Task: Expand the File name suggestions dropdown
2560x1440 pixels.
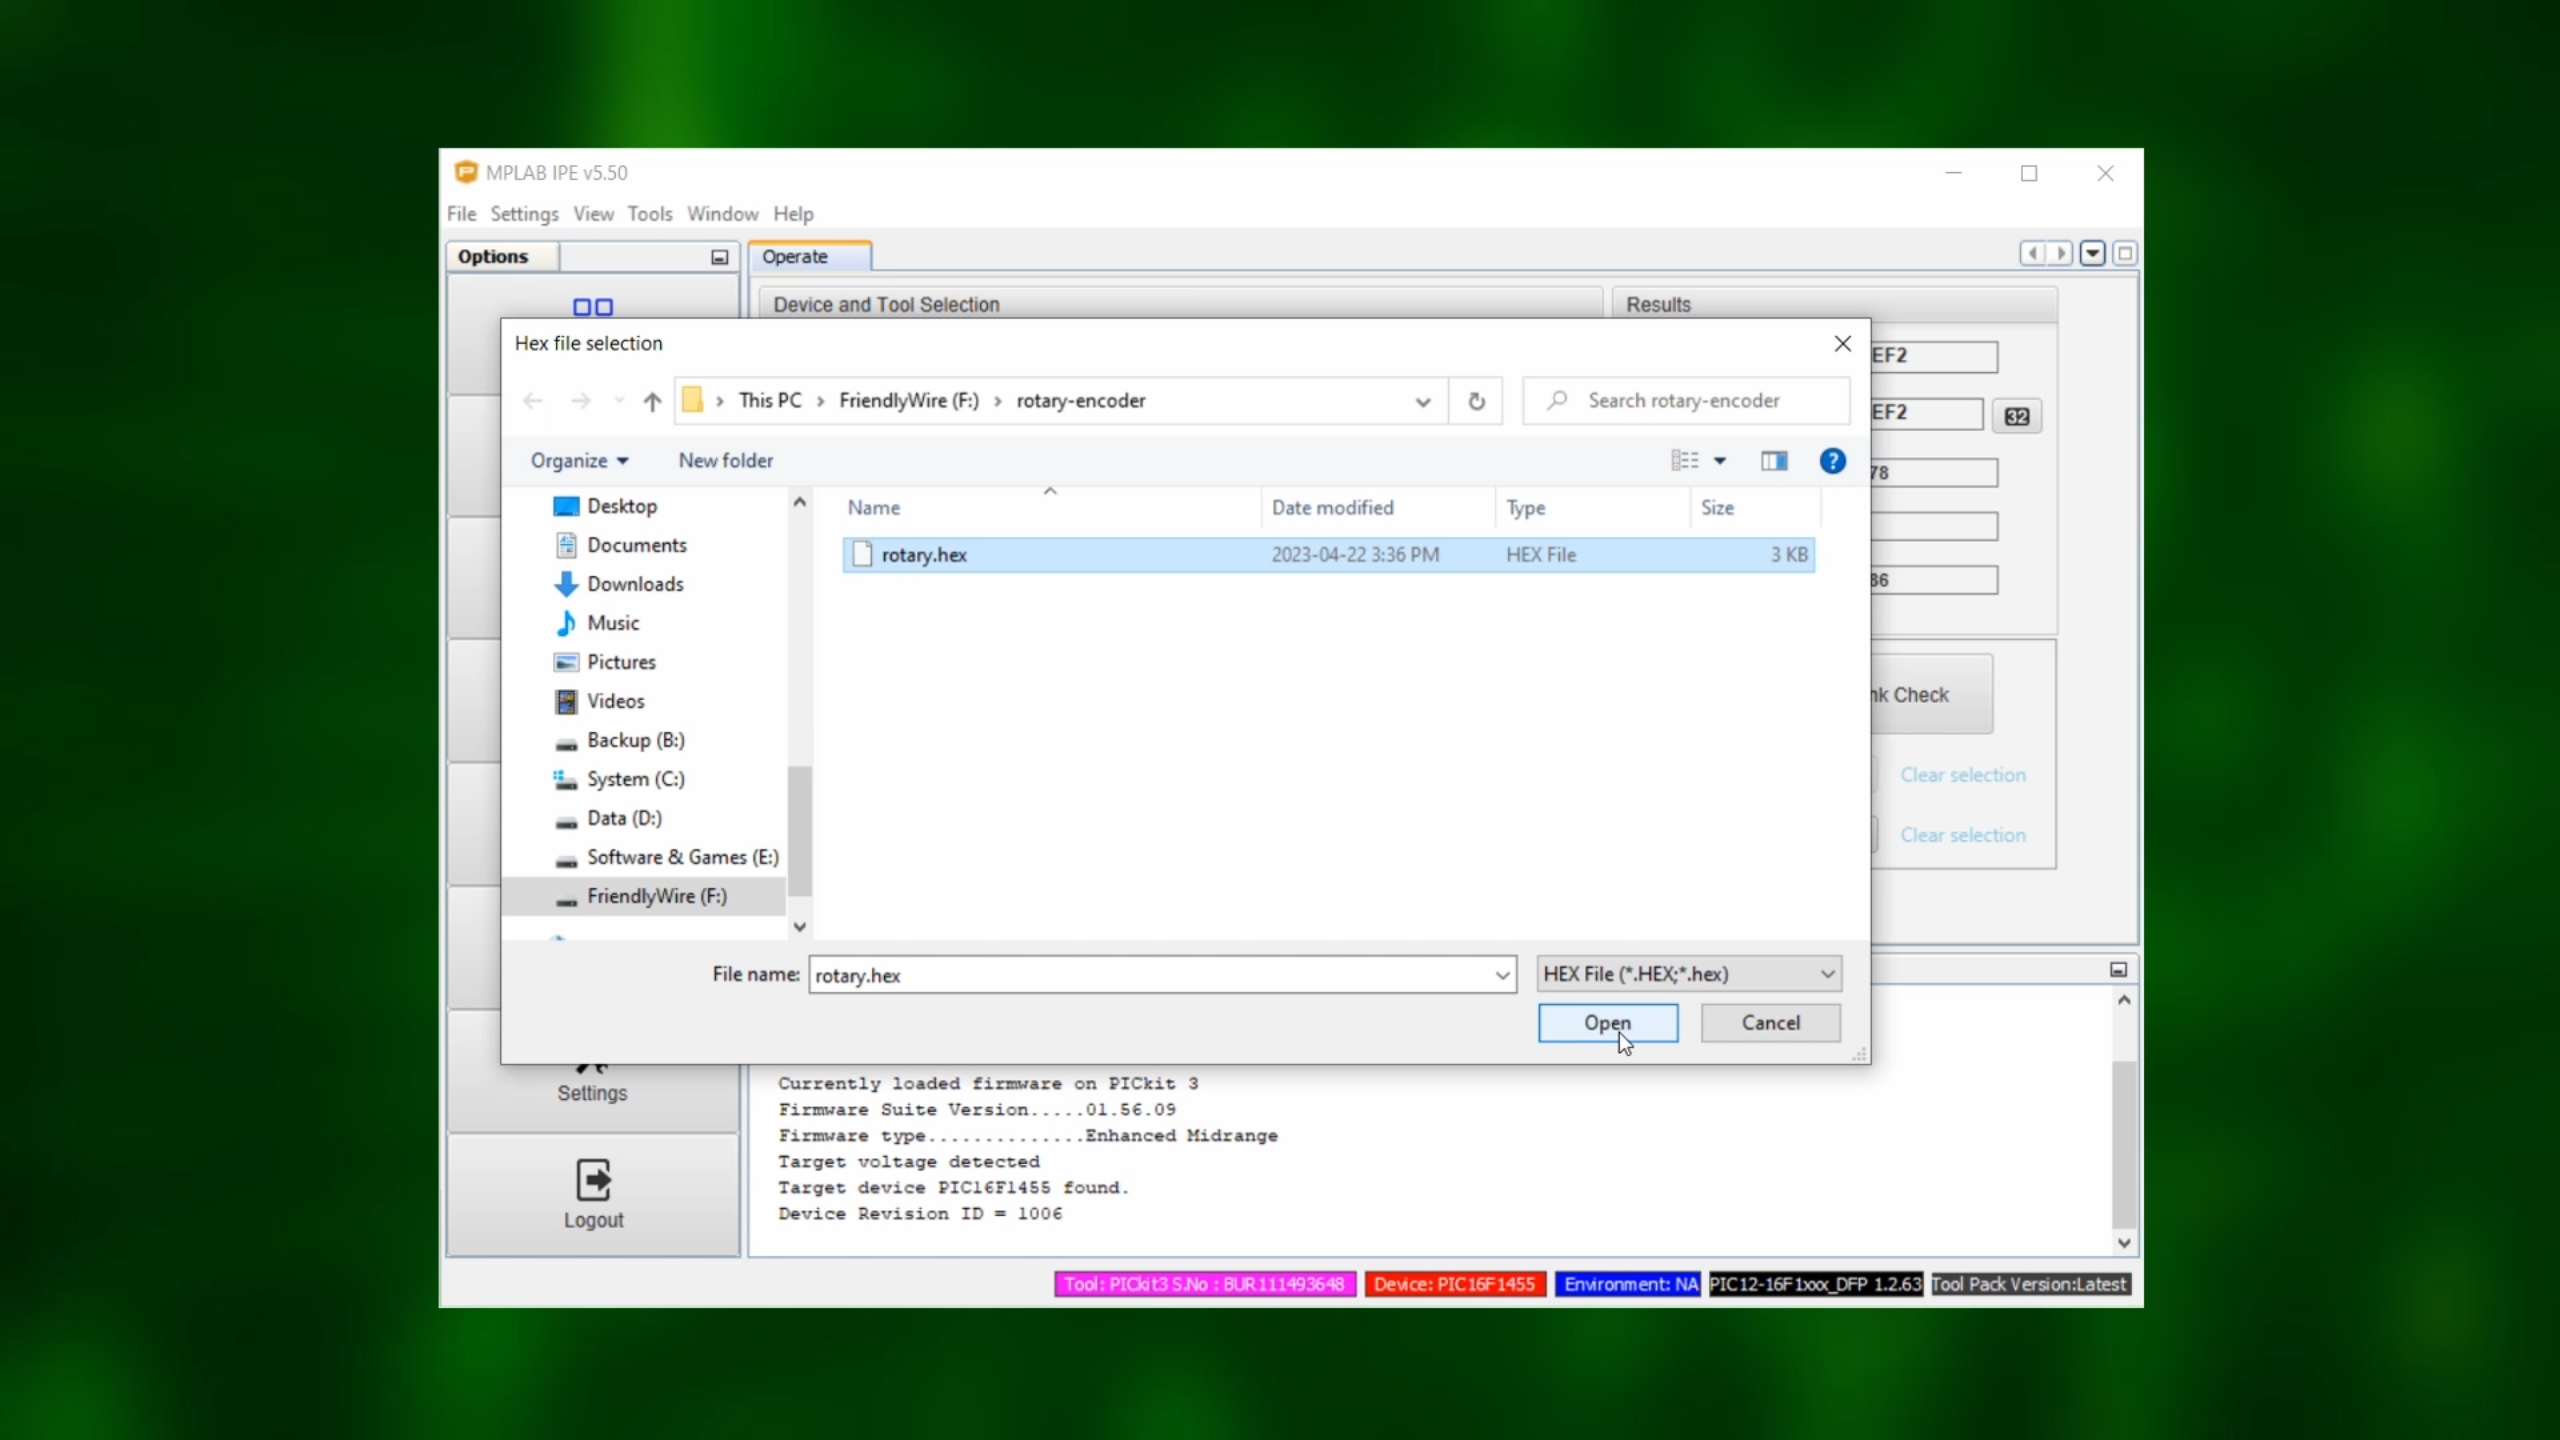Action: click(1502, 975)
